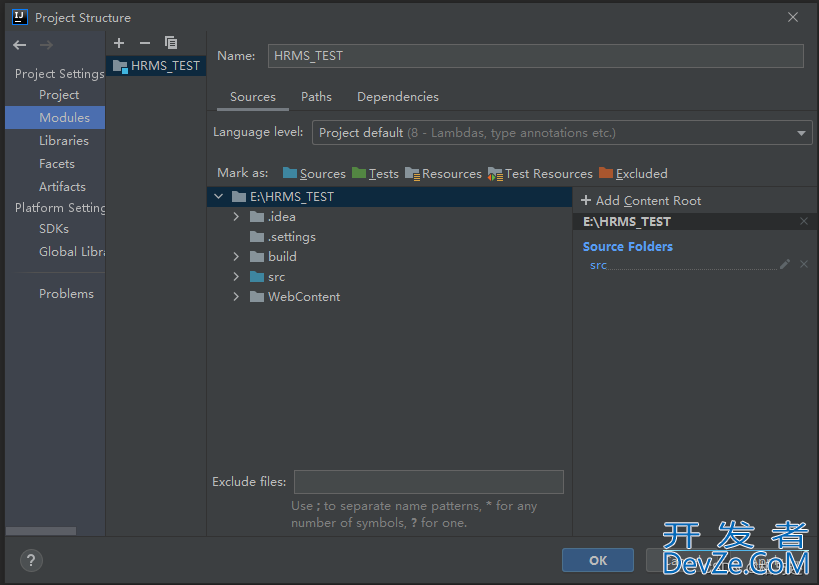Click the OK button
This screenshot has height=585, width=819.
[x=598, y=560]
